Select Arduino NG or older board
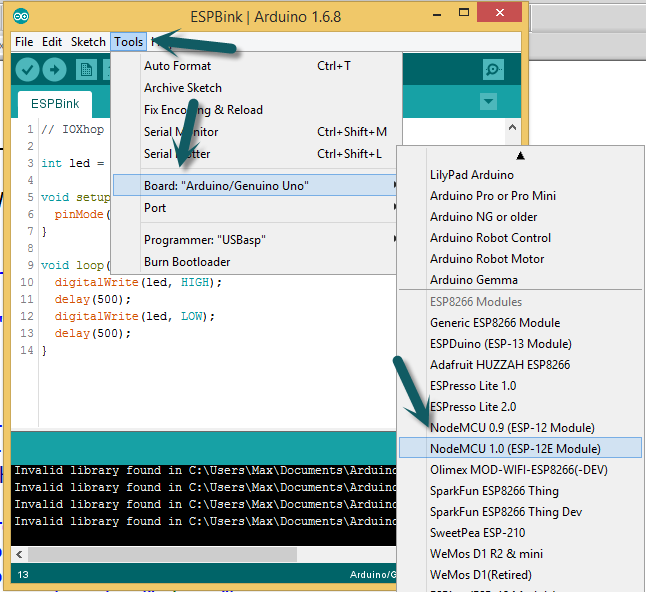Screen dimensions: 646x592 [x=520, y=217]
